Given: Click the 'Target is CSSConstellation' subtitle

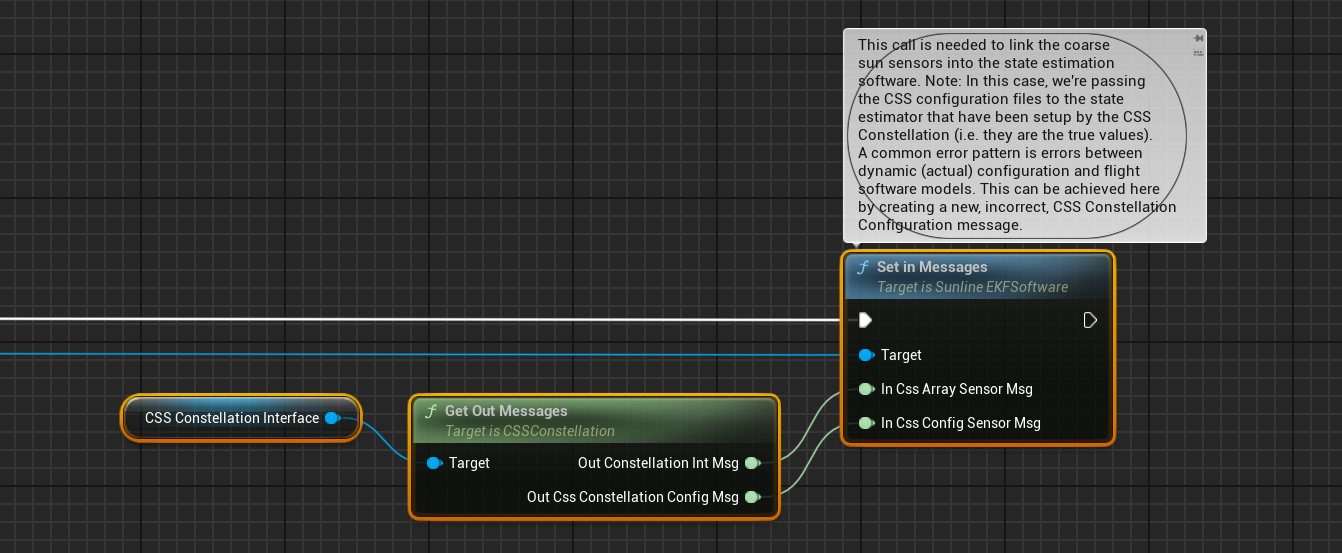Looking at the screenshot, I should pyautogui.click(x=529, y=431).
